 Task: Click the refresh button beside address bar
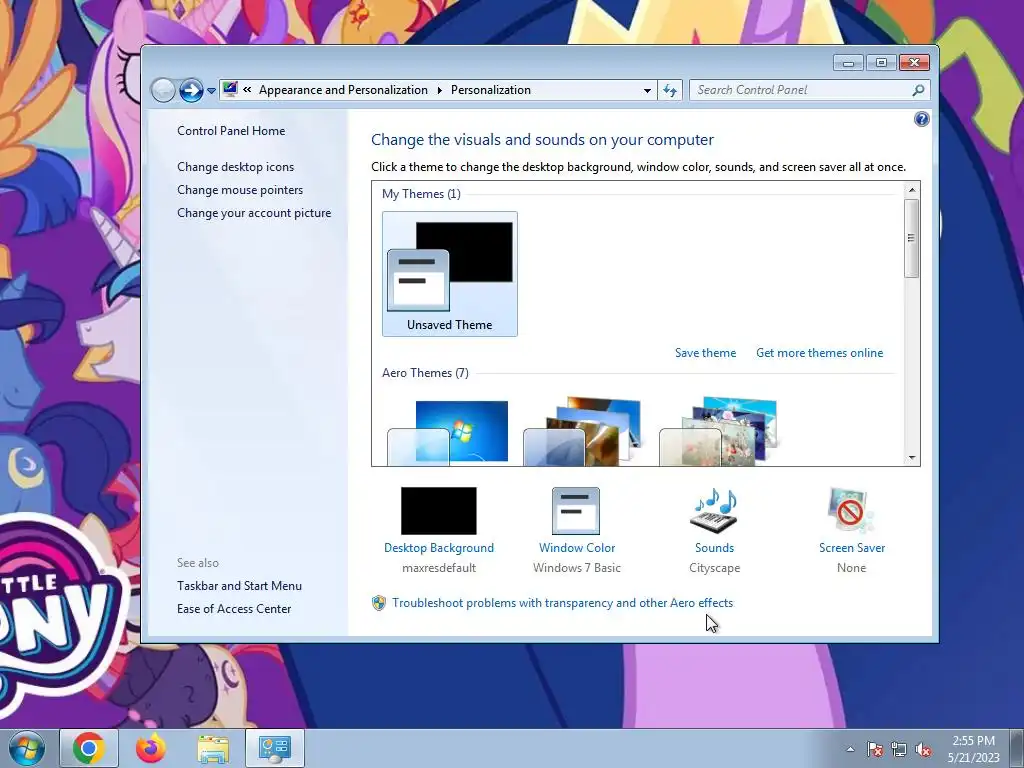(x=670, y=90)
